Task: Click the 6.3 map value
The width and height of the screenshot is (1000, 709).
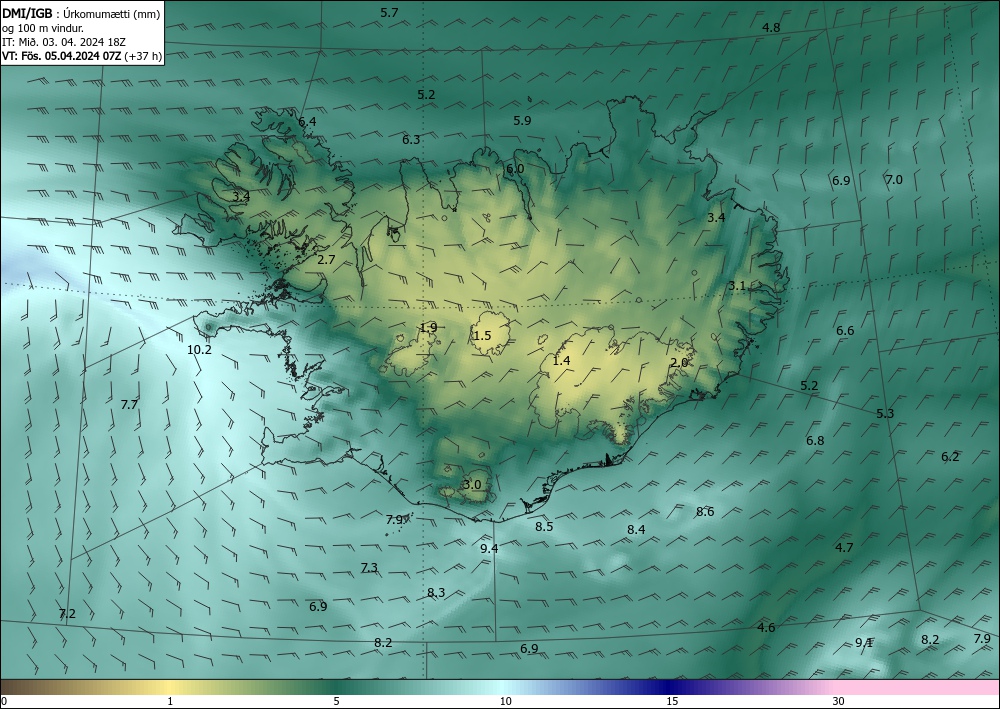Action: tap(411, 139)
